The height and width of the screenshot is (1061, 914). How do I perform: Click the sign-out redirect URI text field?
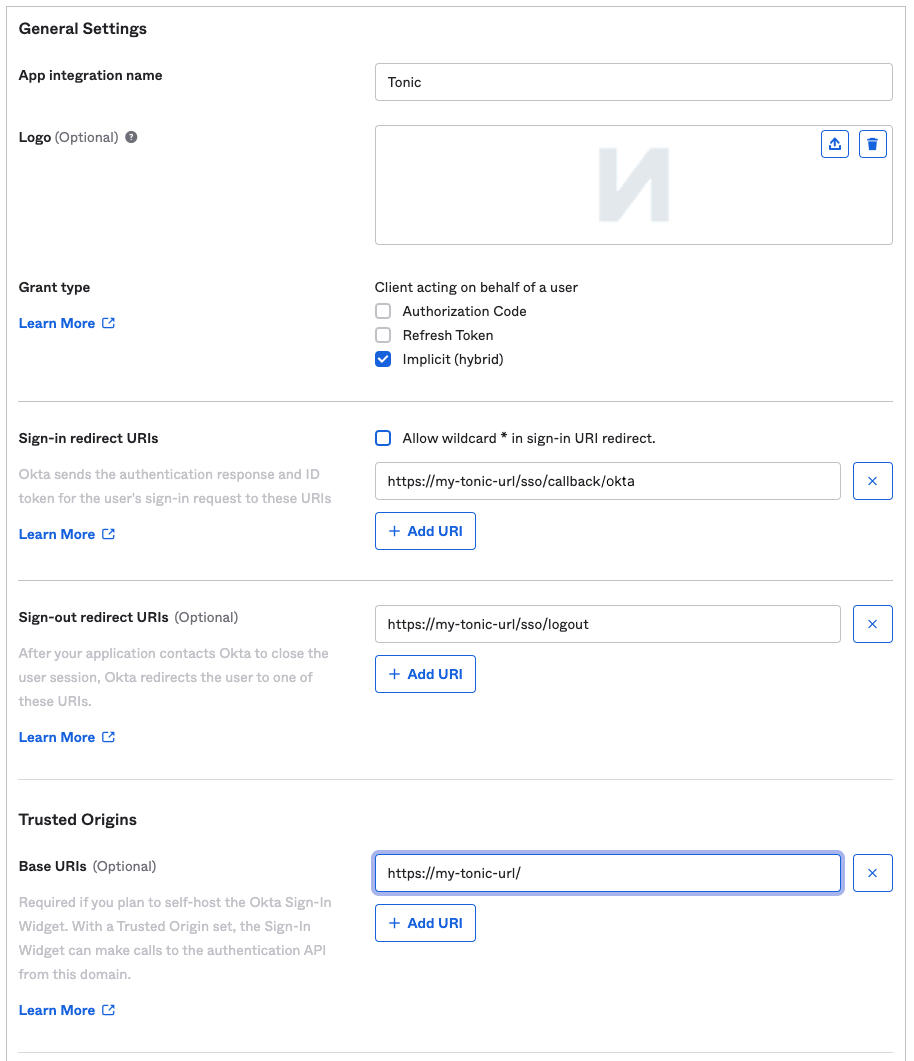tap(607, 624)
